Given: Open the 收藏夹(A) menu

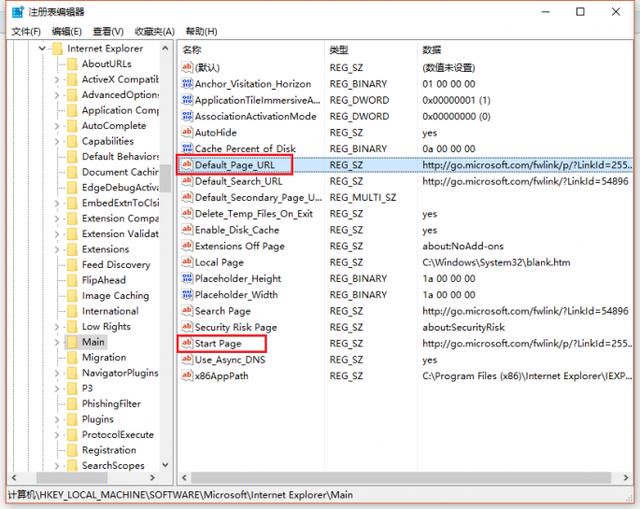Looking at the screenshot, I should 155,31.
